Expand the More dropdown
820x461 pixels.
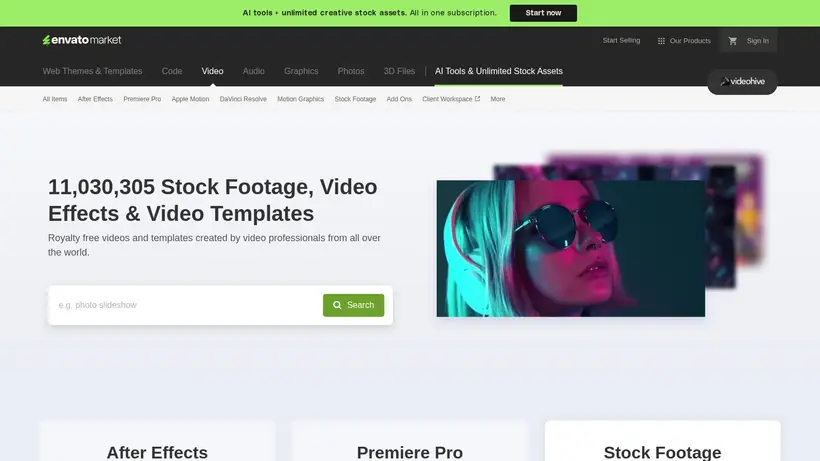(x=498, y=99)
